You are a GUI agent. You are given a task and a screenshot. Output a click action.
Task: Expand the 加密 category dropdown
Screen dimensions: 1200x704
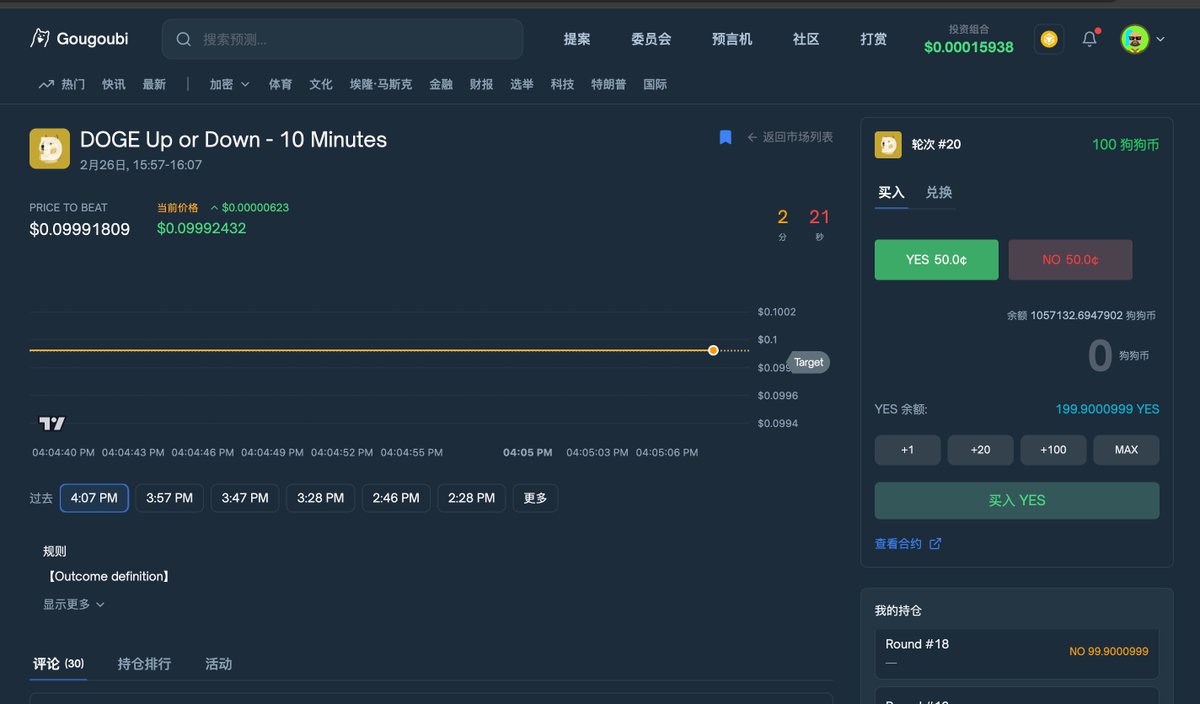tap(230, 84)
